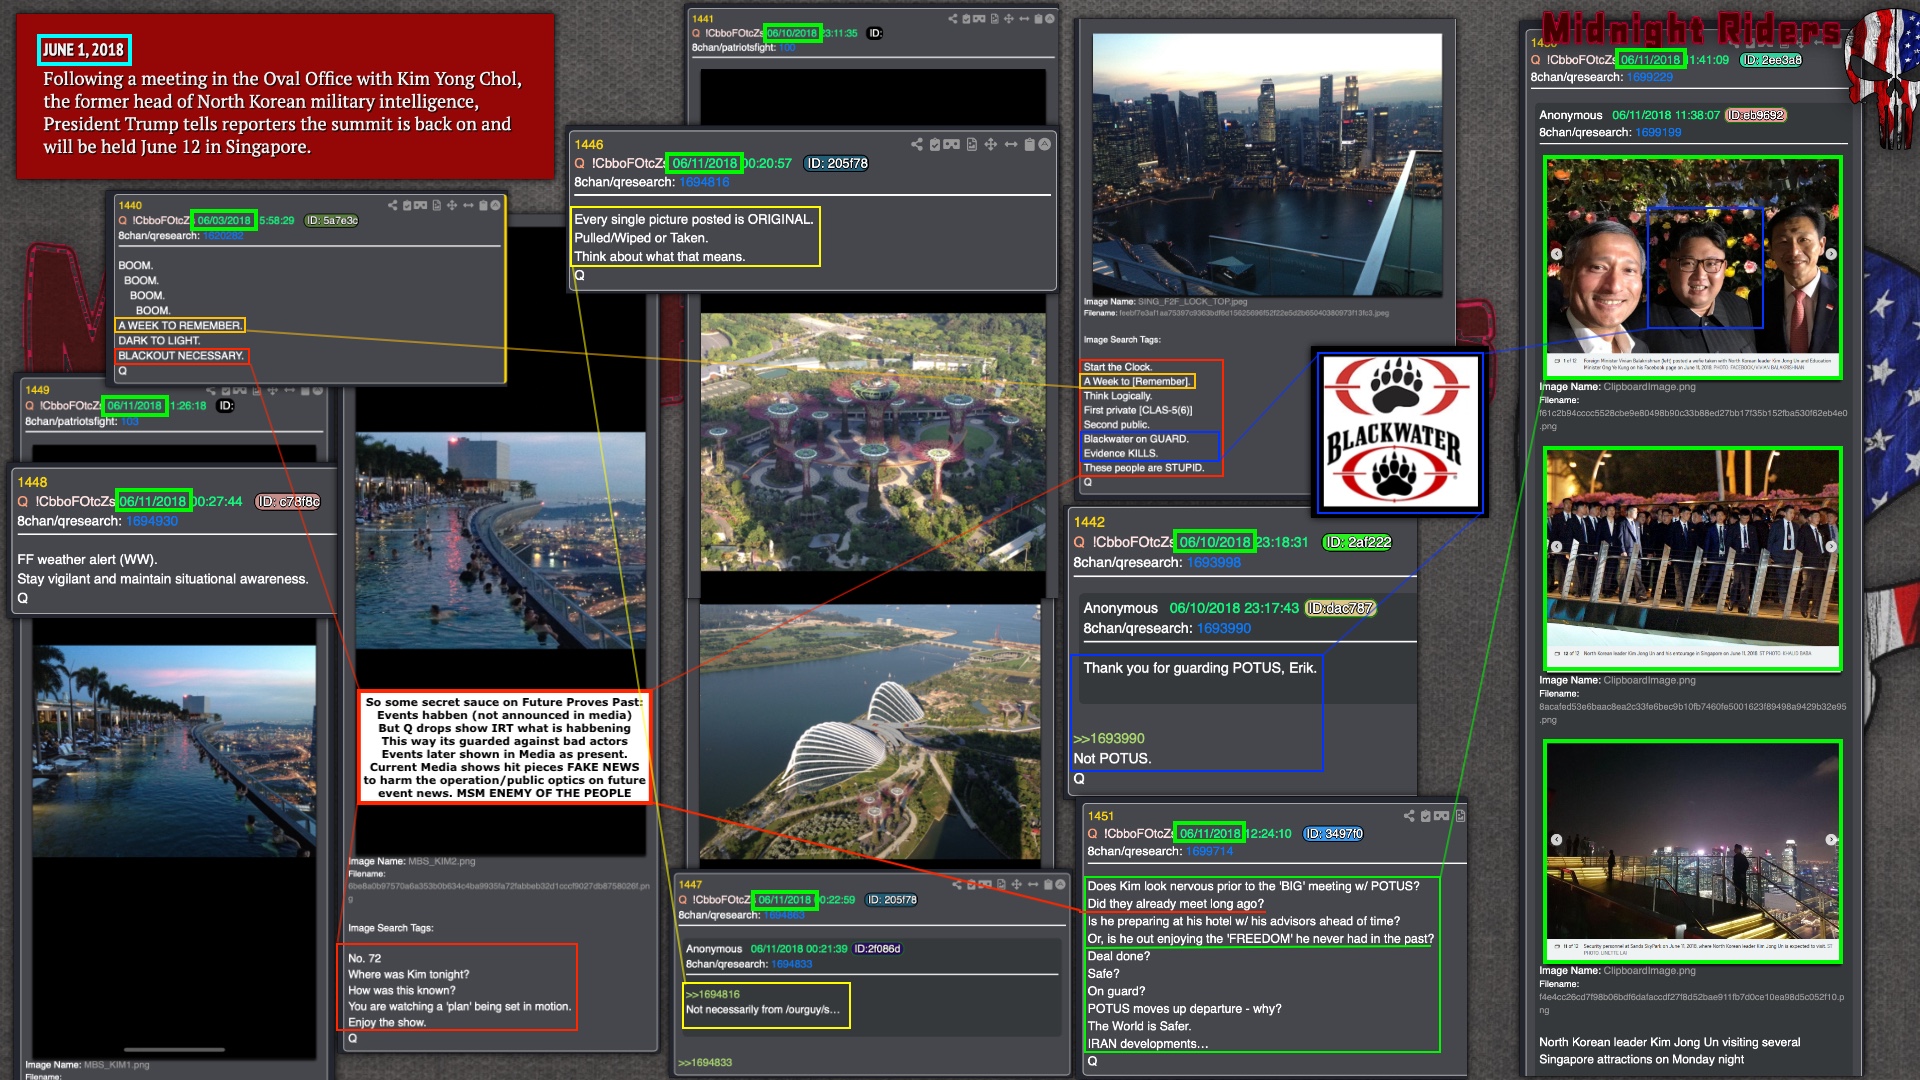Click the move arrows icon on post 1441
1920x1080 pixels.
click(1009, 19)
